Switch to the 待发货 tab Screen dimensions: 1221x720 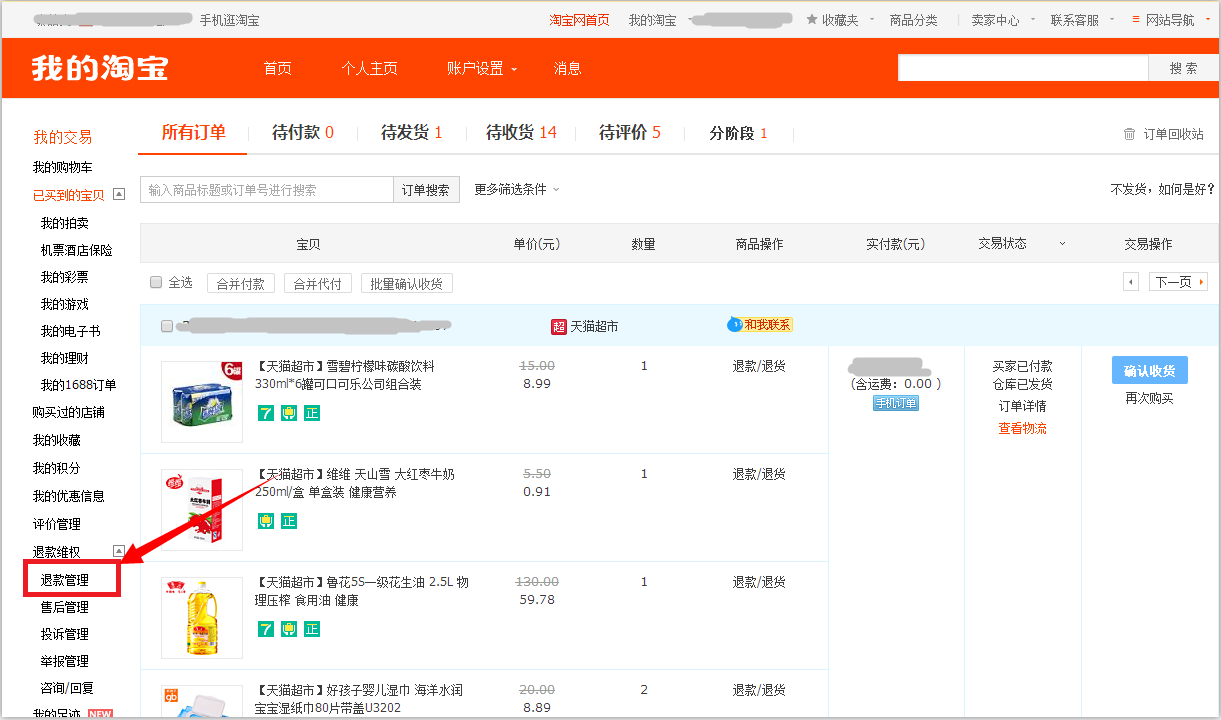click(x=412, y=132)
